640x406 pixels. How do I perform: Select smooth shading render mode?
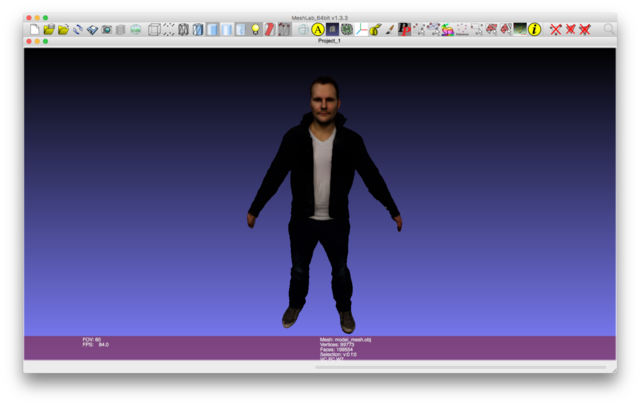coord(241,29)
